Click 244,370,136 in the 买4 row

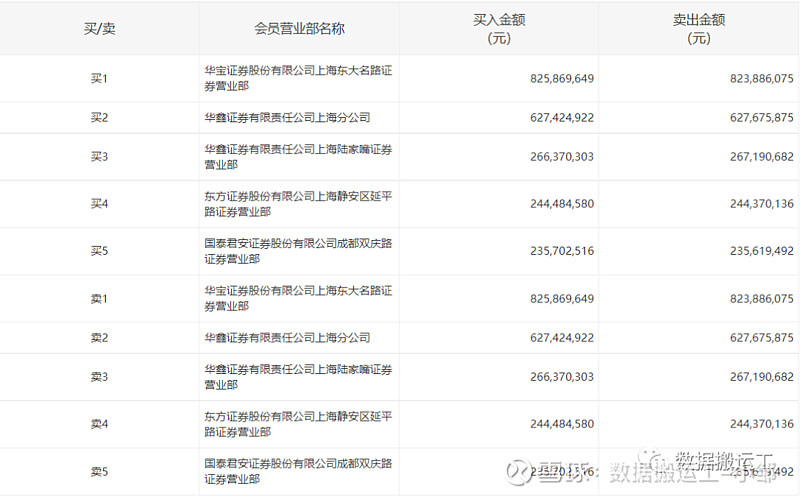(x=762, y=204)
